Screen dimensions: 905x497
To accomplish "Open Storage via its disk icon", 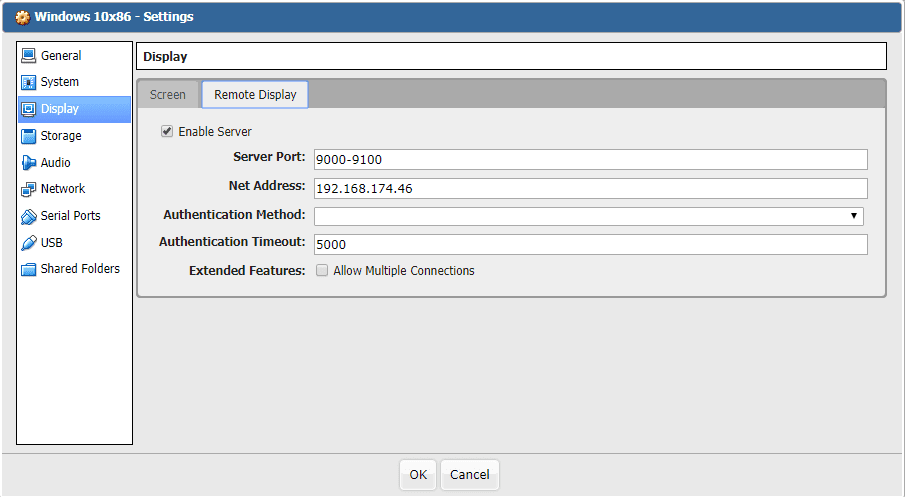I will pos(28,136).
